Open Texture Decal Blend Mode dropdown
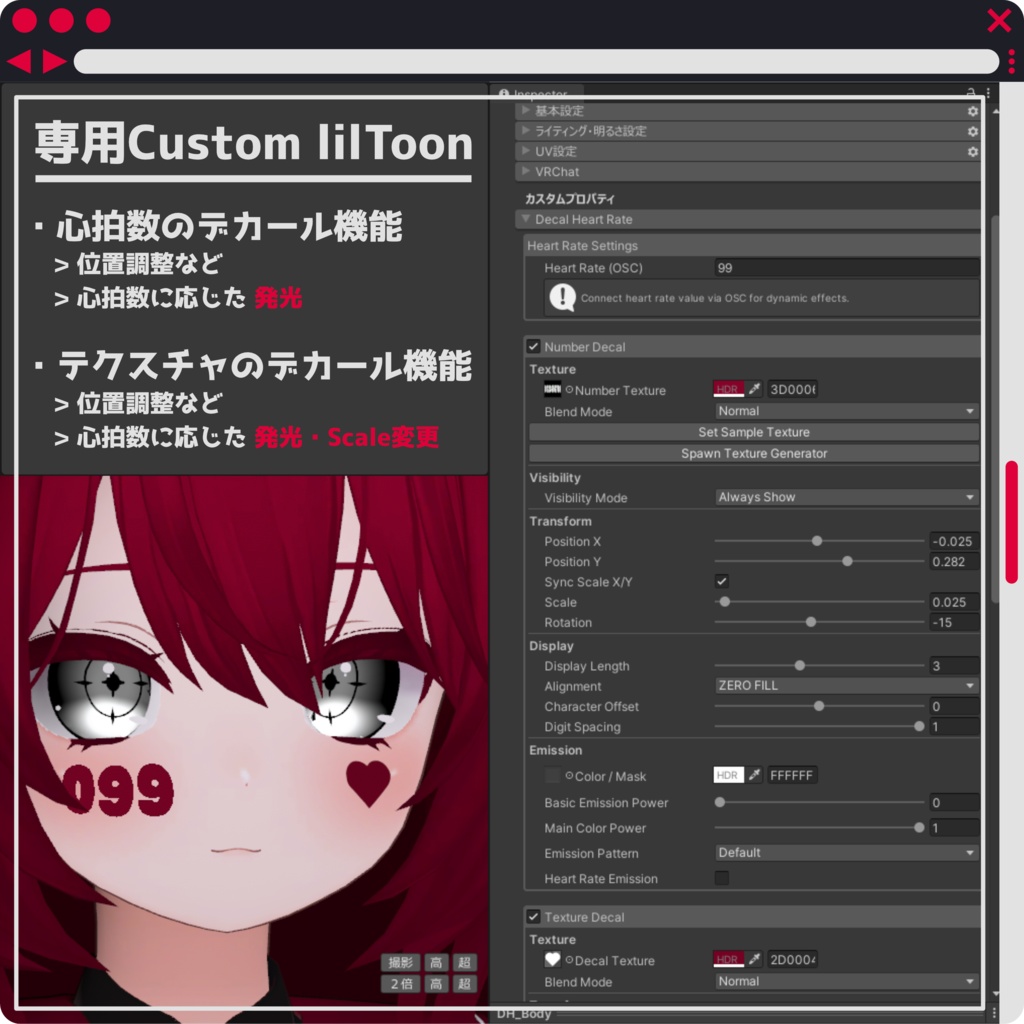Screen dimensions: 1024x1024 [846, 981]
